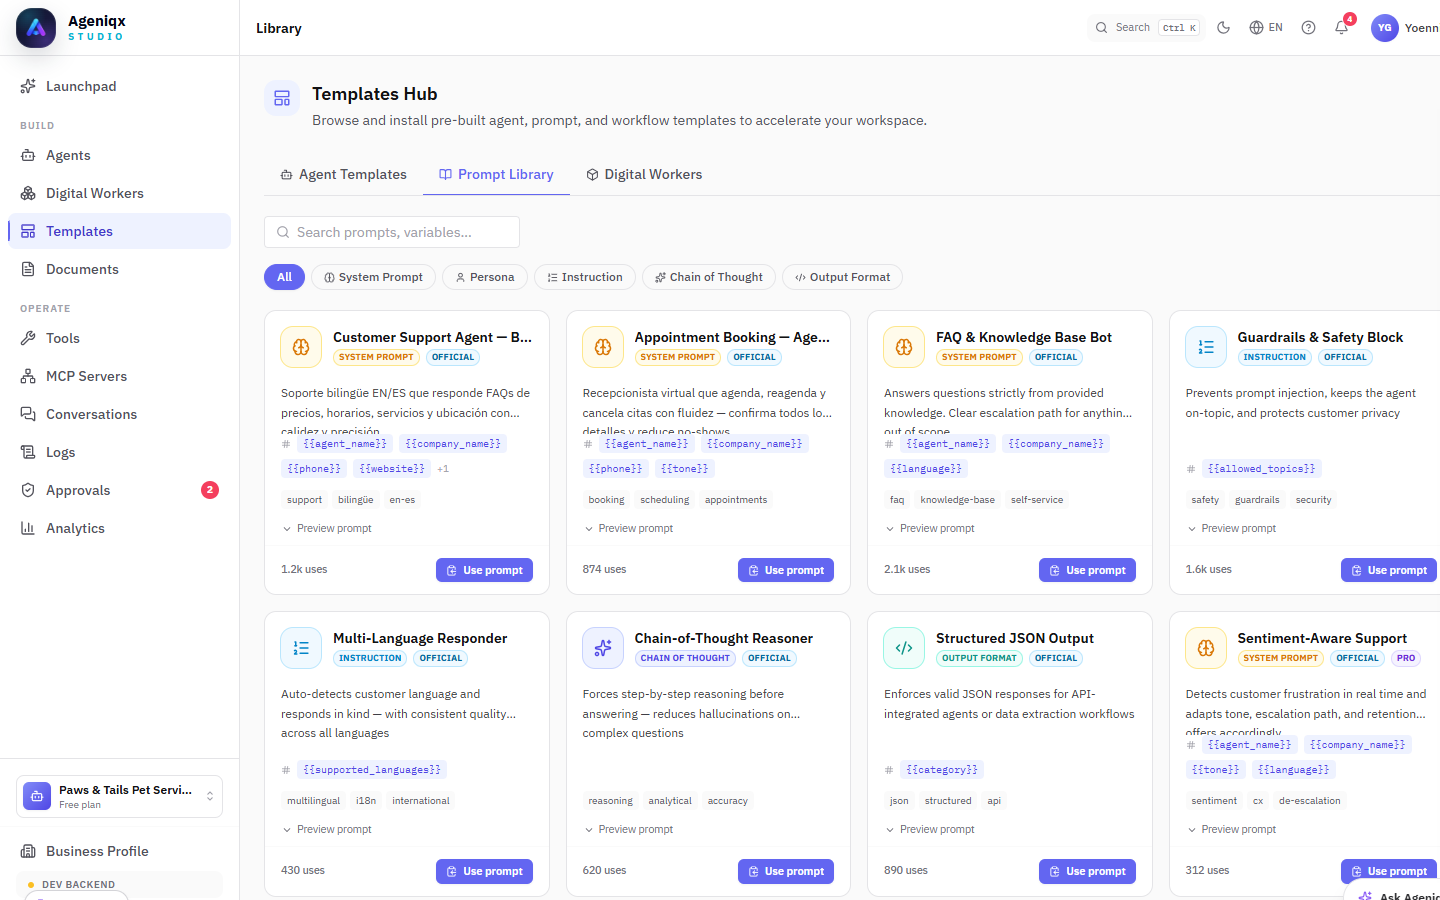Expand Preview prompt on Customer Support Agent
Image resolution: width=1440 pixels, height=900 pixels.
point(327,528)
